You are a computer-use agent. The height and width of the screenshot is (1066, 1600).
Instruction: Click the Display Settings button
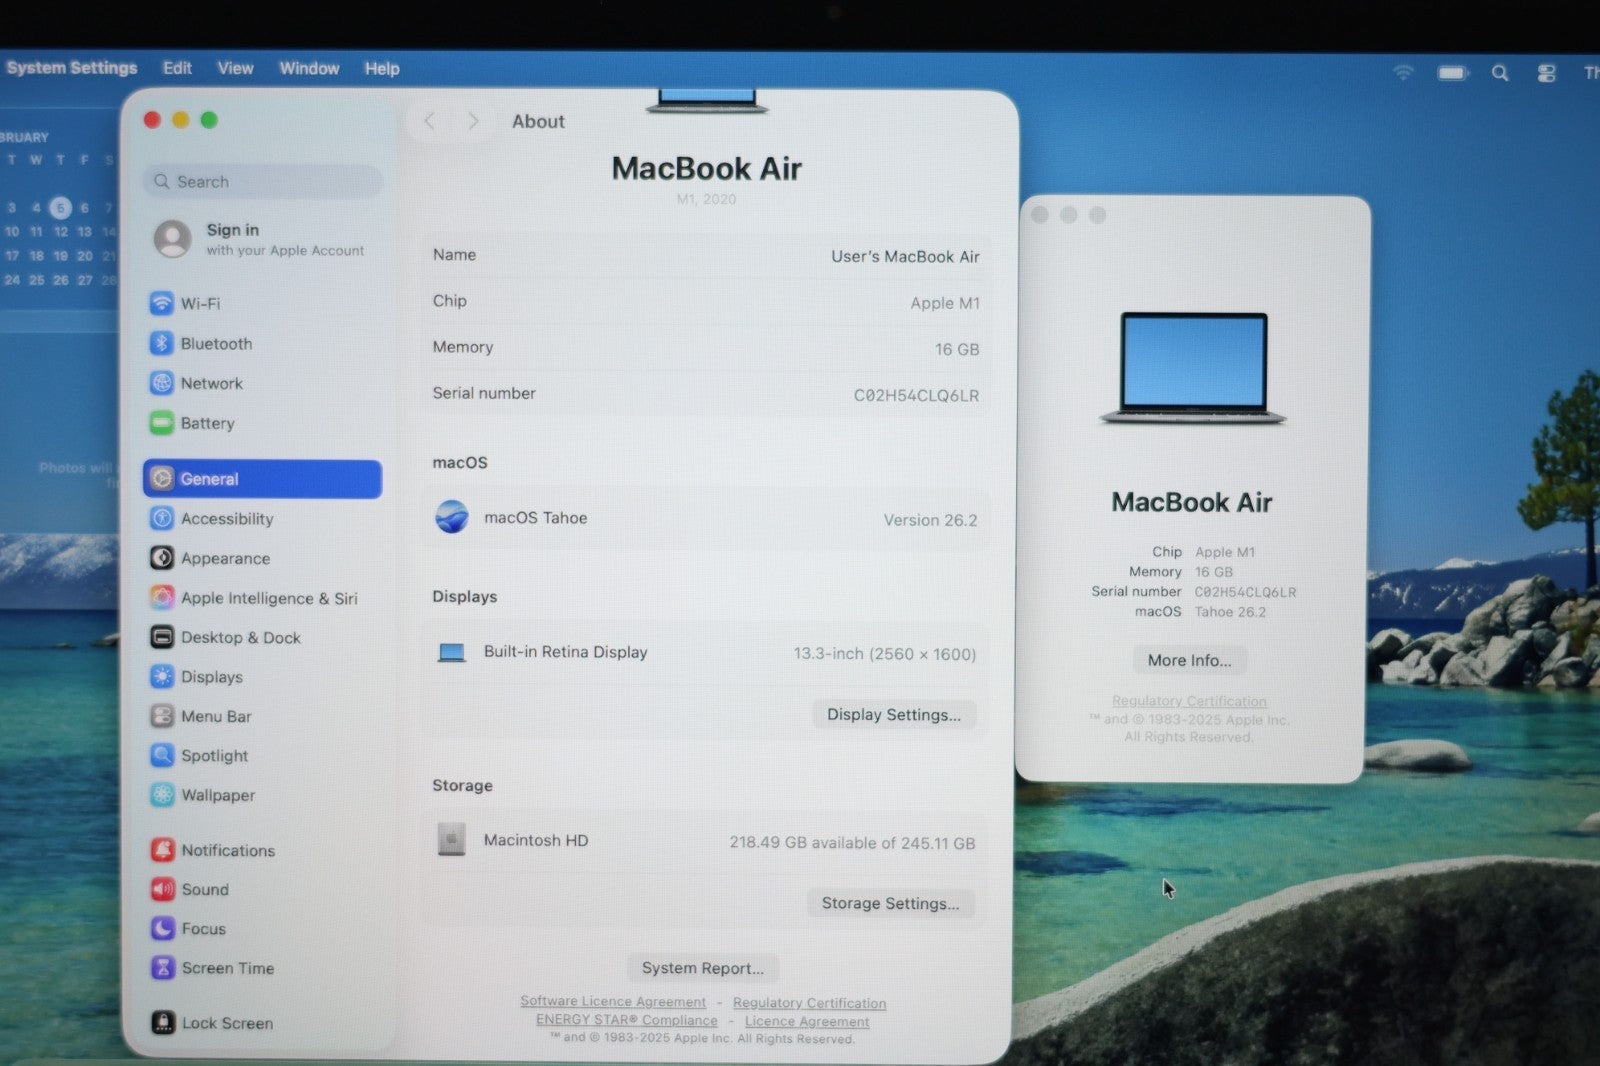pos(893,714)
